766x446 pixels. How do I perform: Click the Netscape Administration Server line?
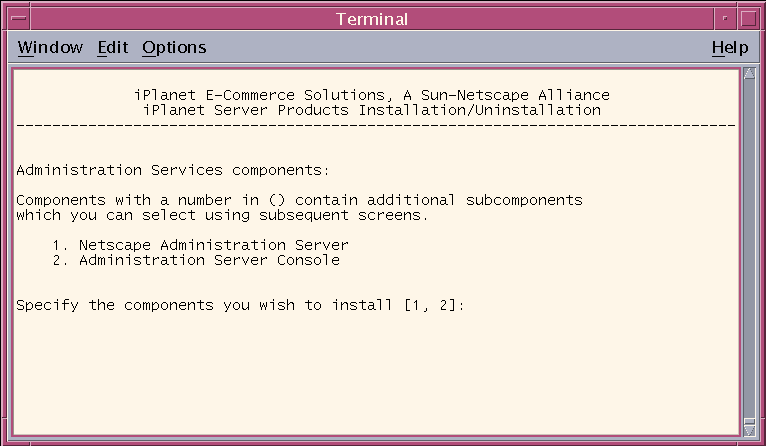point(201,245)
